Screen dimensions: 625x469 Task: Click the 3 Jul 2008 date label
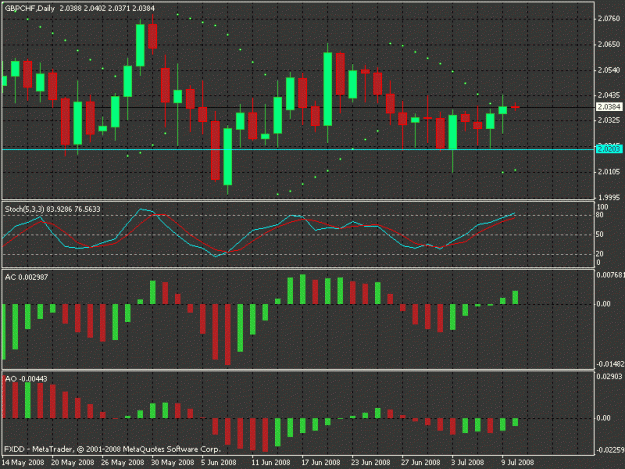point(468,463)
